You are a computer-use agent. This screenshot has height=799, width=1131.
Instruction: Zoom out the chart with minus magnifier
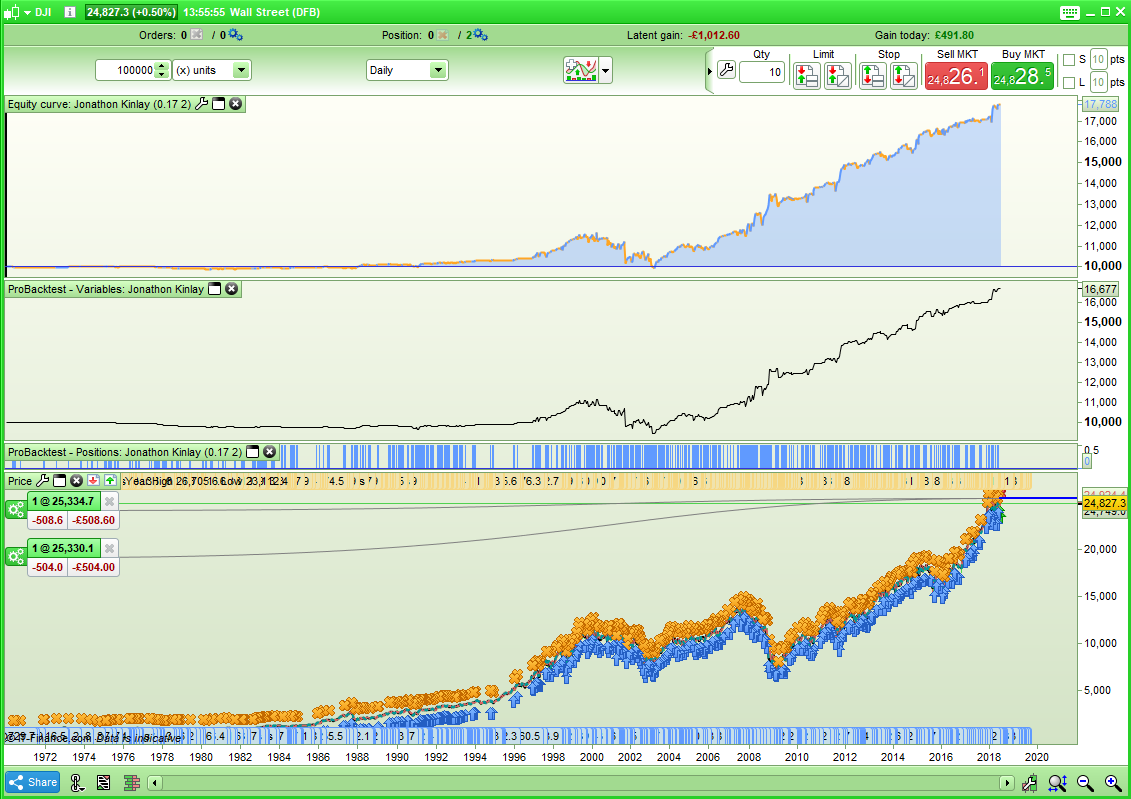[x=1085, y=782]
